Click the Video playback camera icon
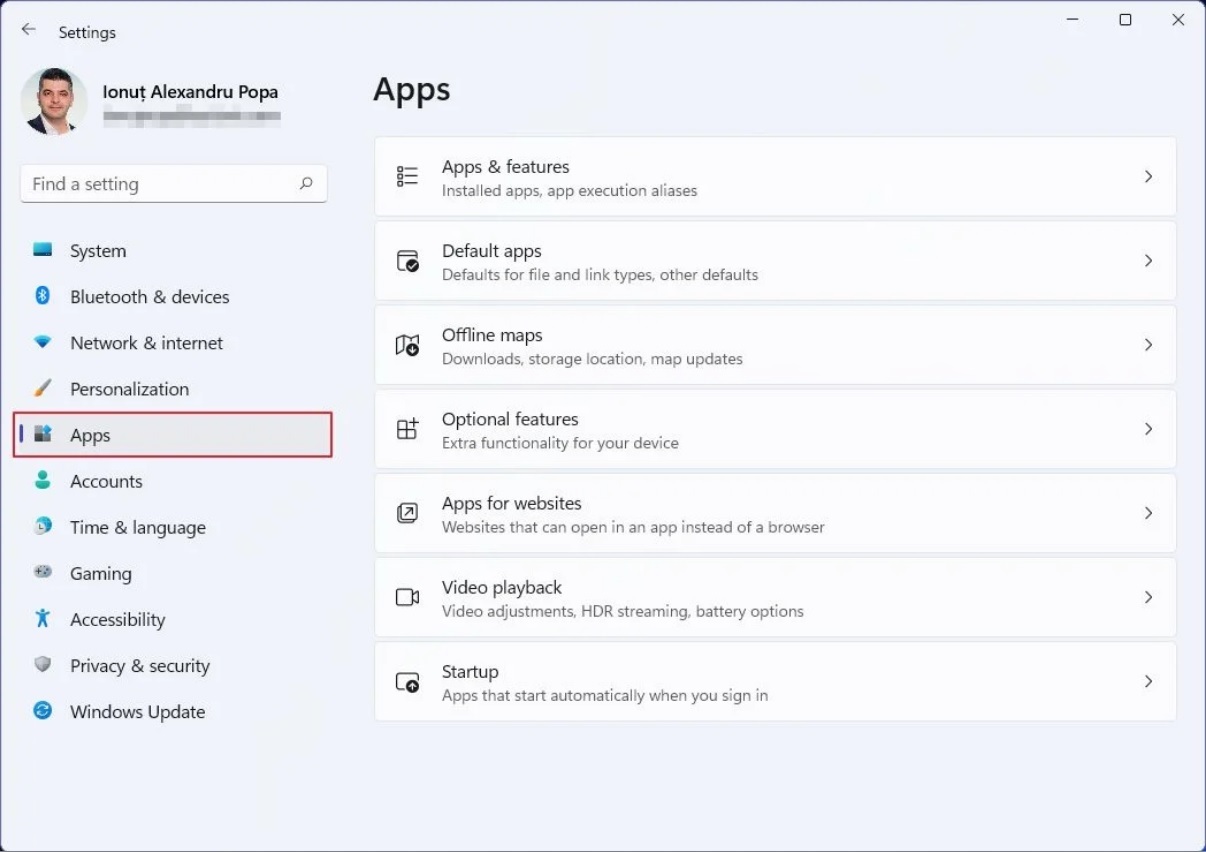 pyautogui.click(x=407, y=597)
